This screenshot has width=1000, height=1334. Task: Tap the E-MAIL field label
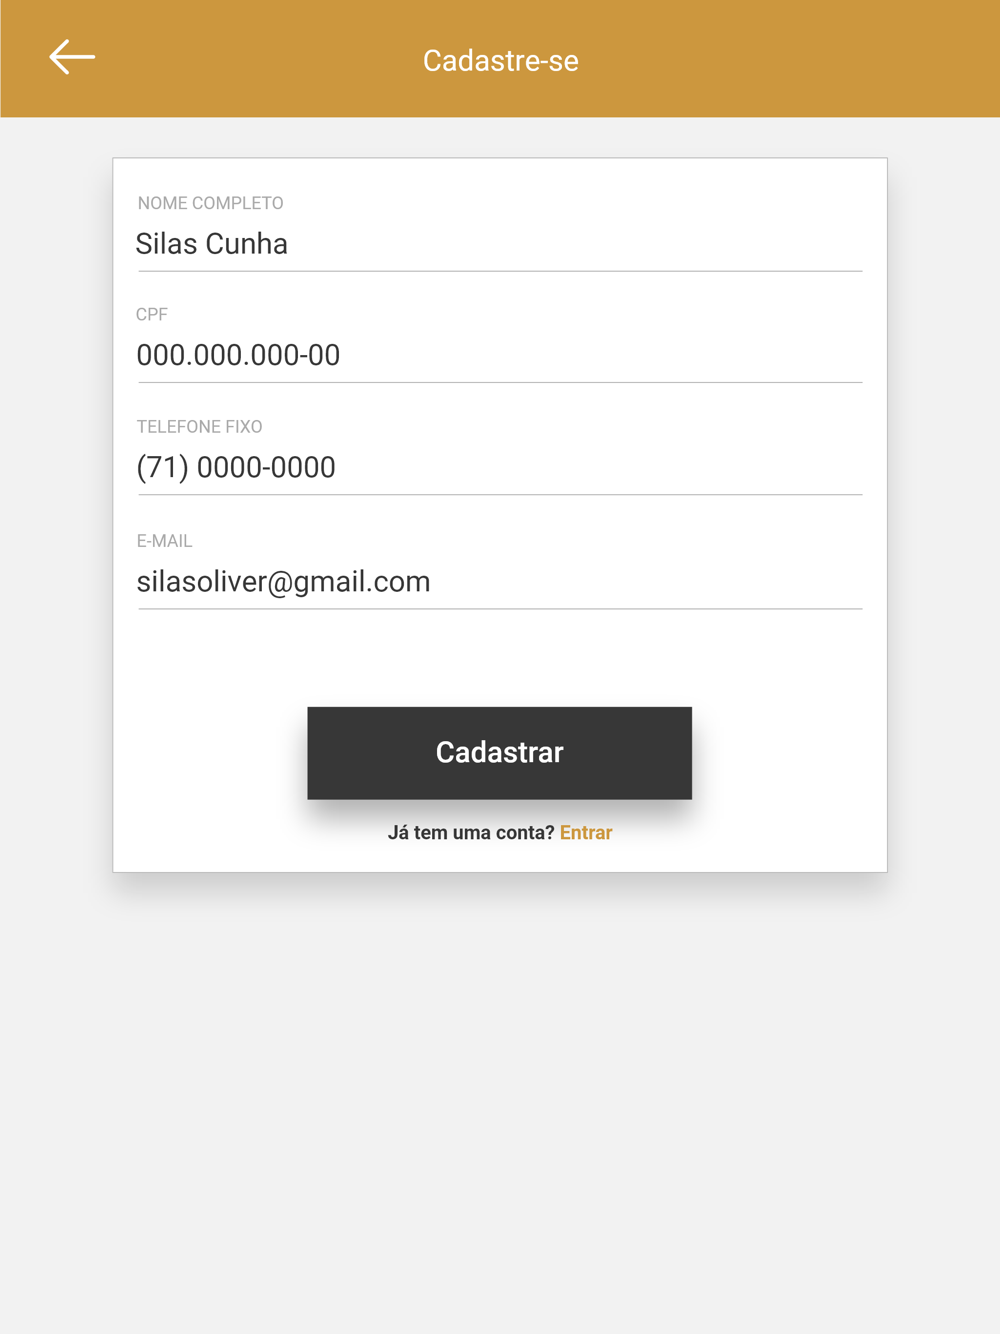pos(164,541)
